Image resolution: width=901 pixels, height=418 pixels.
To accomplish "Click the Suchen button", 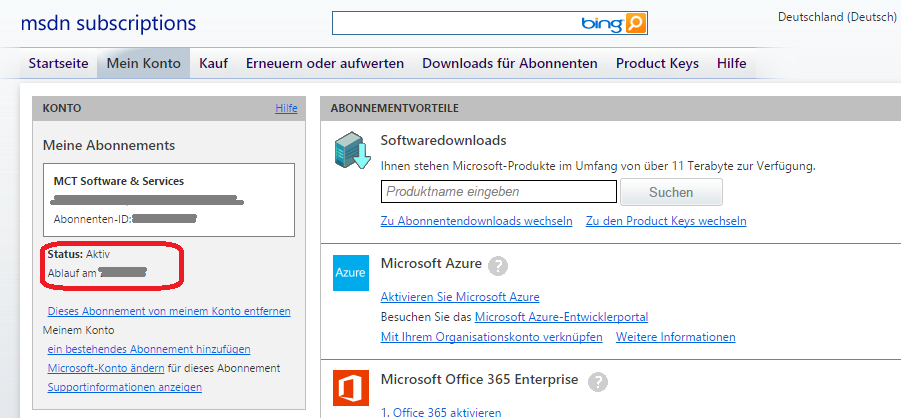I will (671, 192).
